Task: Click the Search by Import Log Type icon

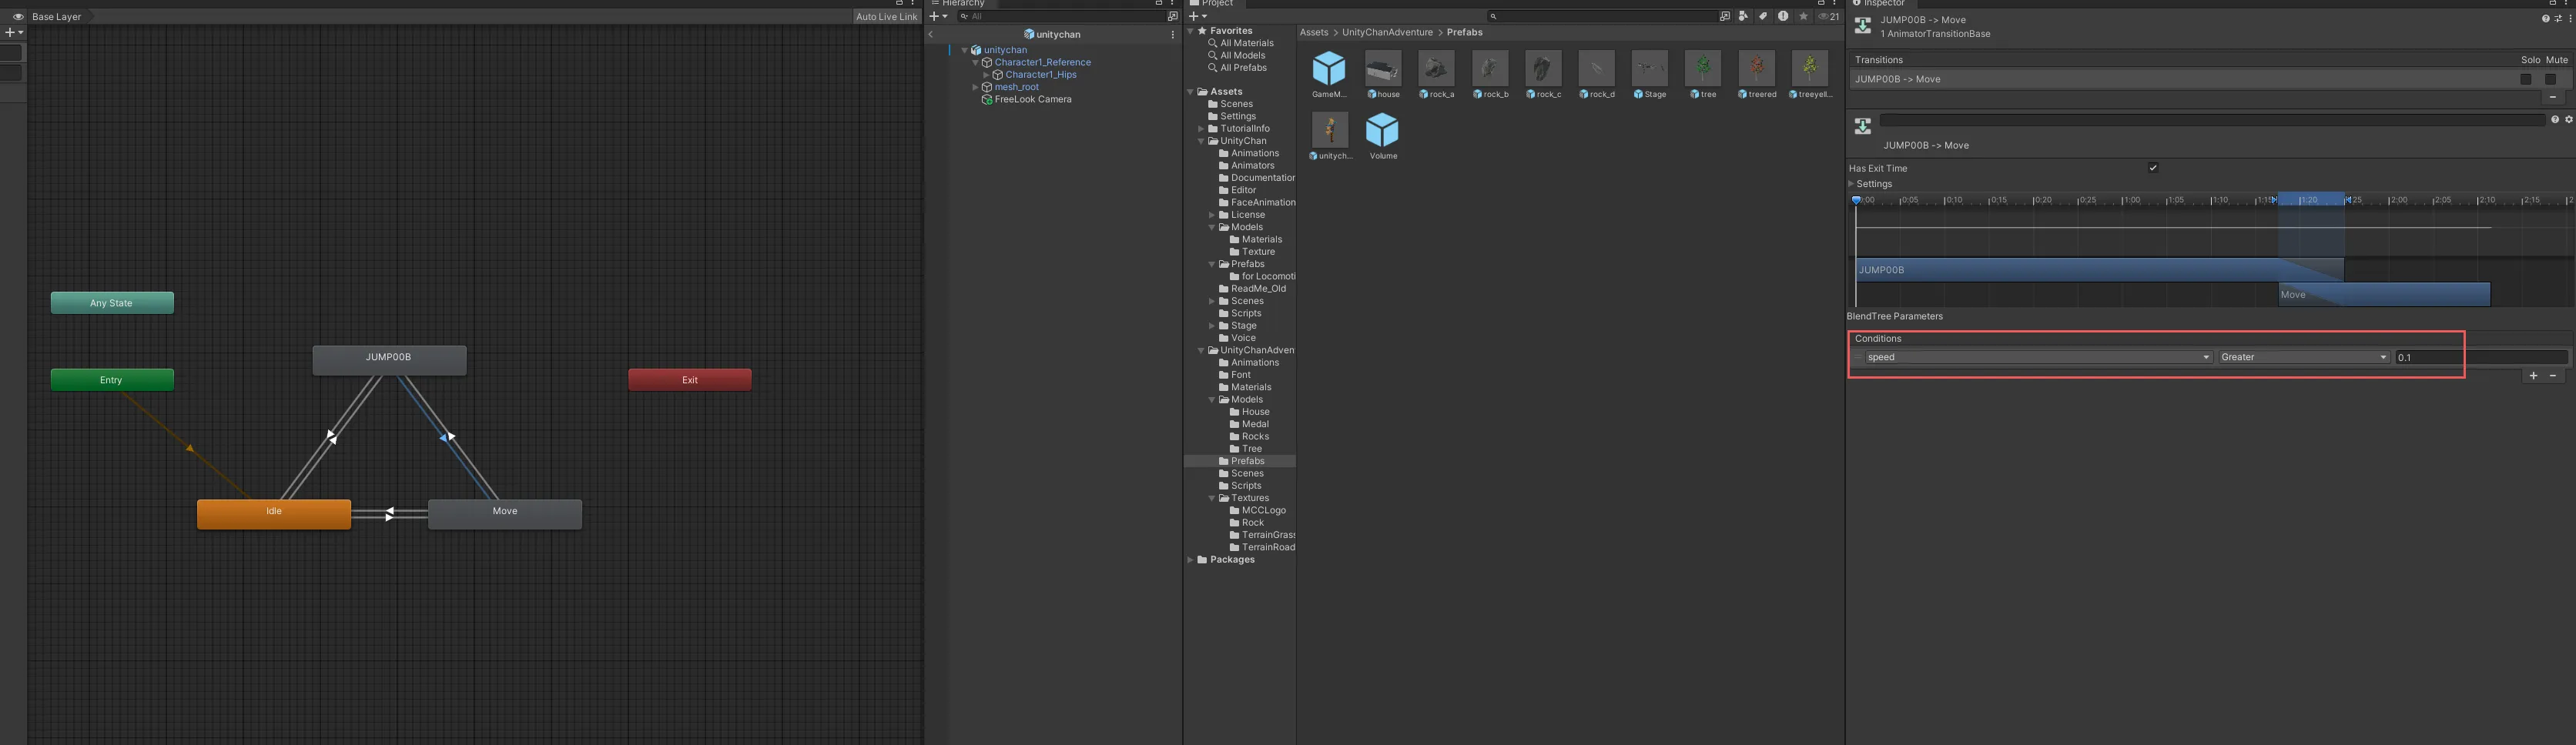Action: point(1783,16)
